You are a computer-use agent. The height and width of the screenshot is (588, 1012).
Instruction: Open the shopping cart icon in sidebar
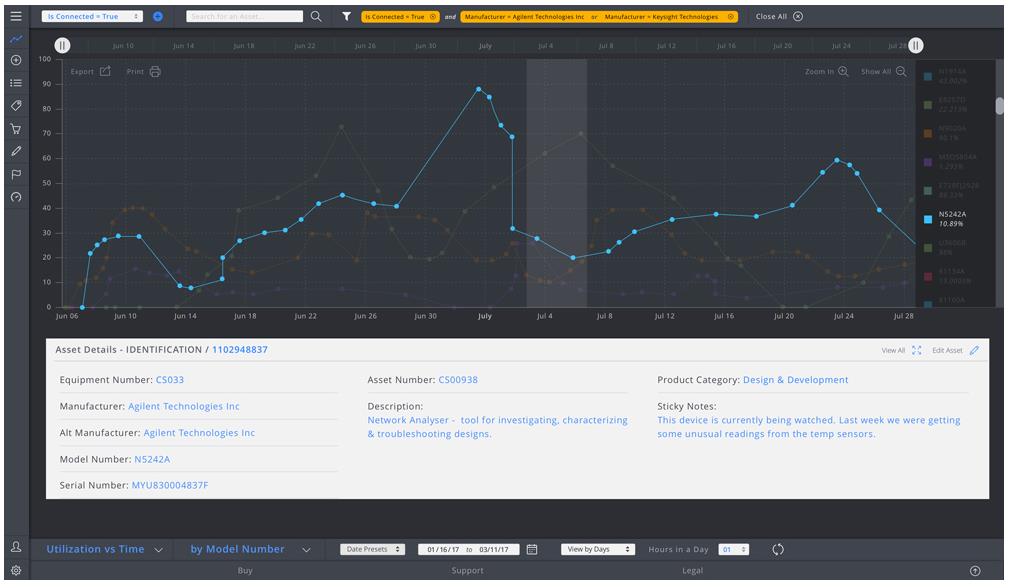point(16,128)
